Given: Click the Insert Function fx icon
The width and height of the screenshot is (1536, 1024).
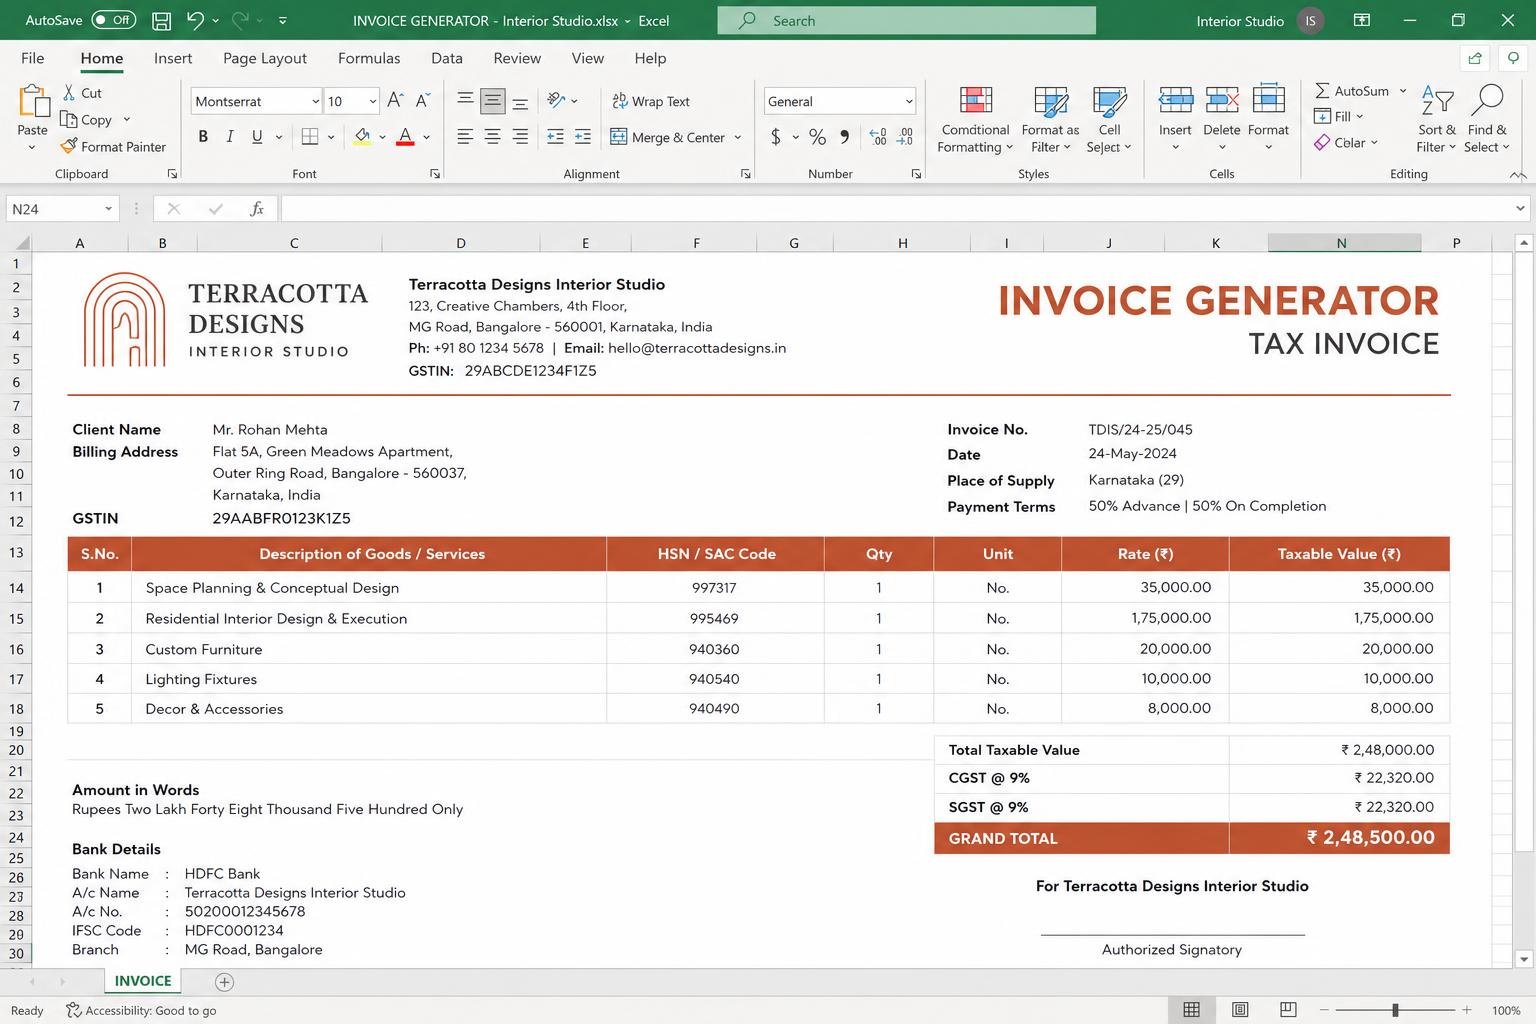Looking at the screenshot, I should point(257,208).
